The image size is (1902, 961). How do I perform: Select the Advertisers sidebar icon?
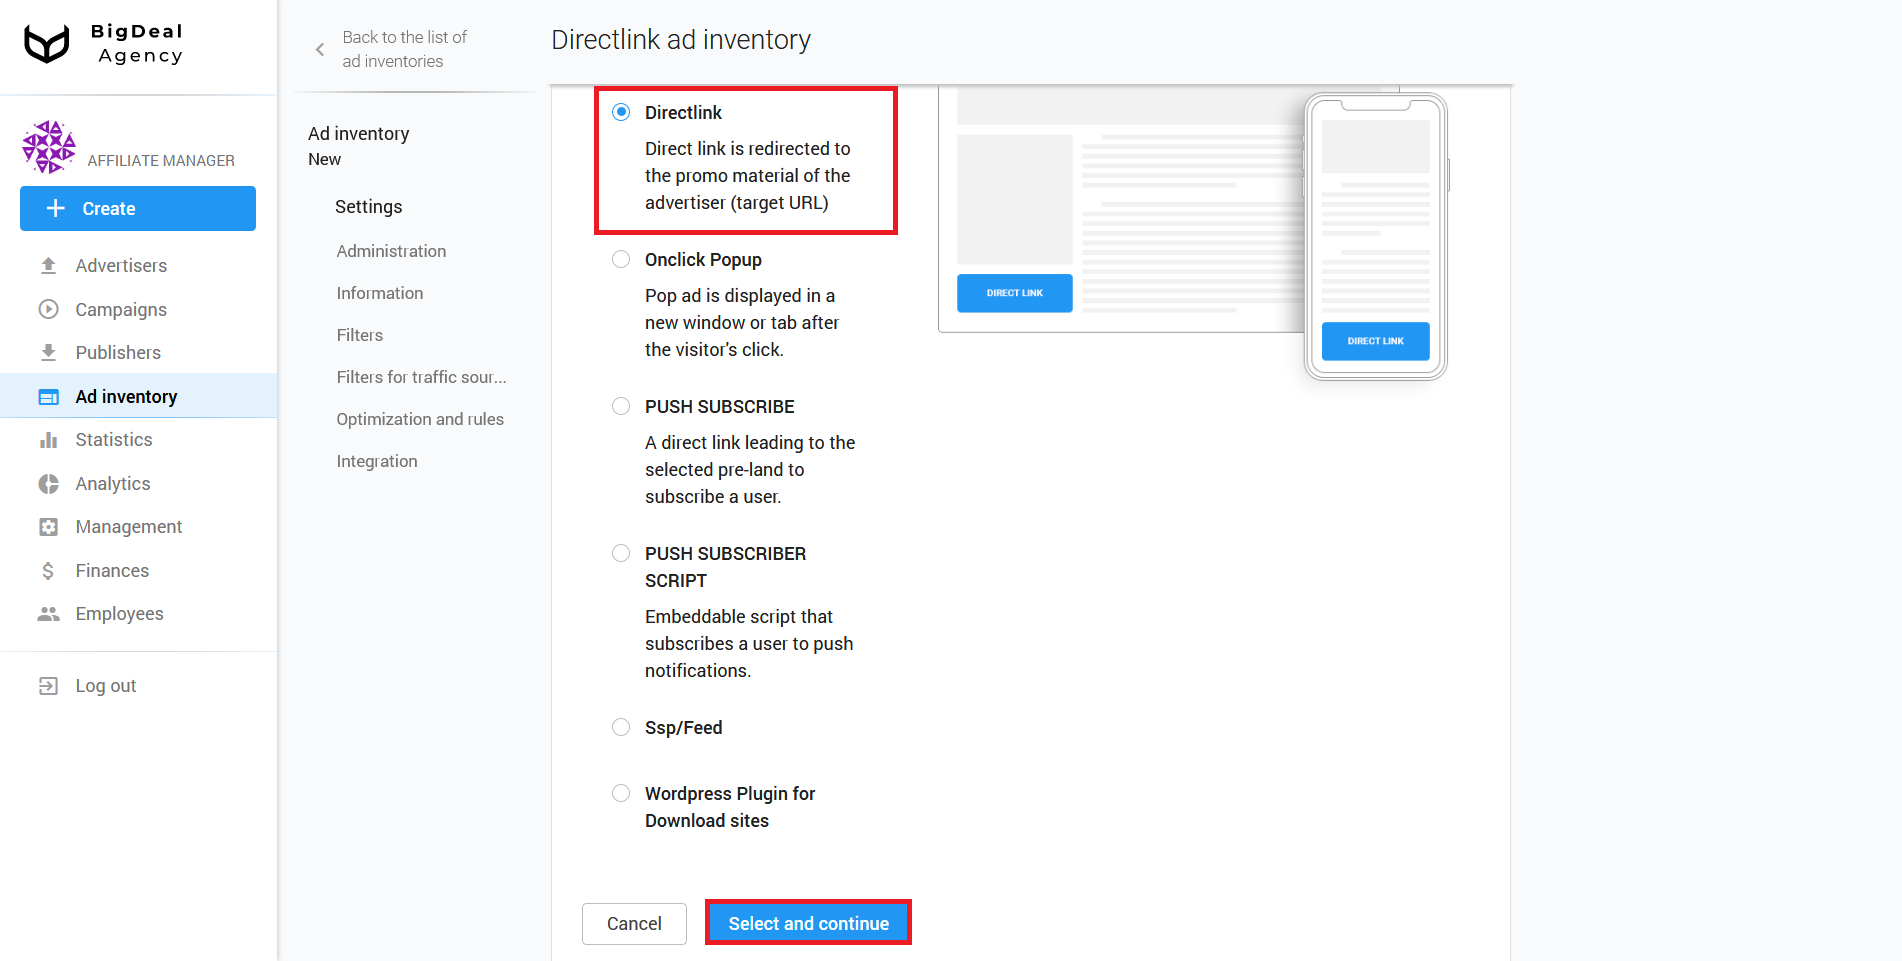coord(47,265)
